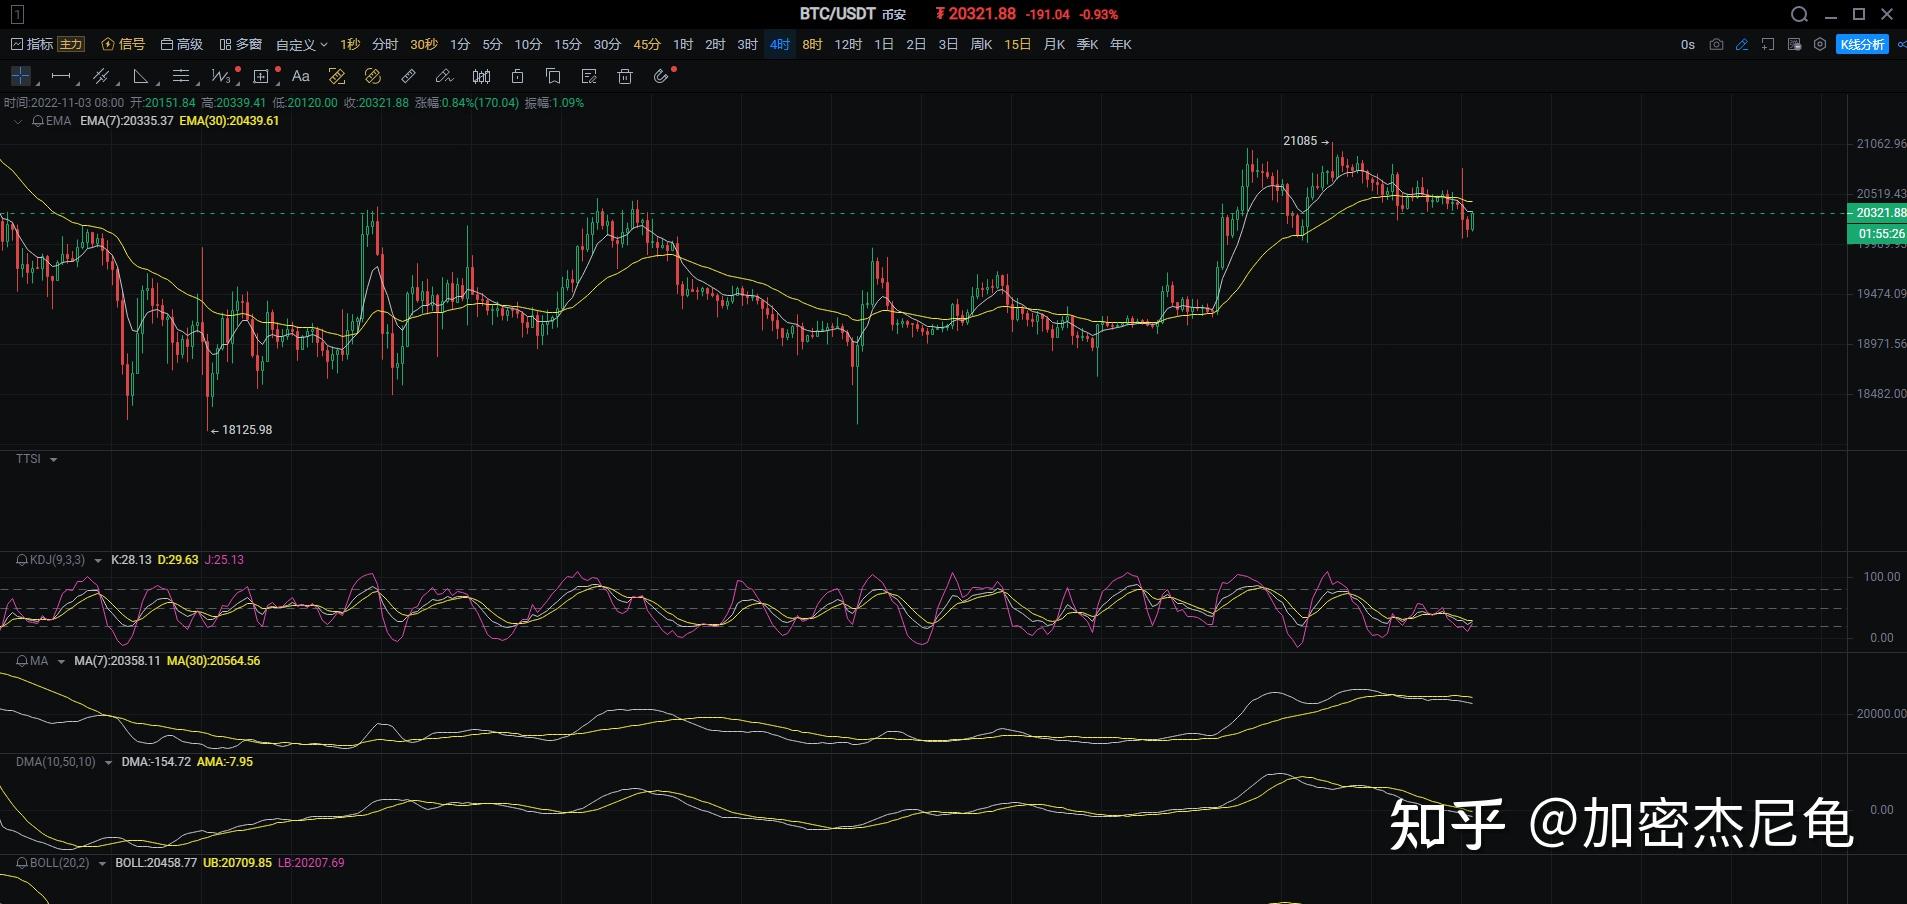Toggle the lock drawings icon
1907x904 pixels.
coord(517,76)
